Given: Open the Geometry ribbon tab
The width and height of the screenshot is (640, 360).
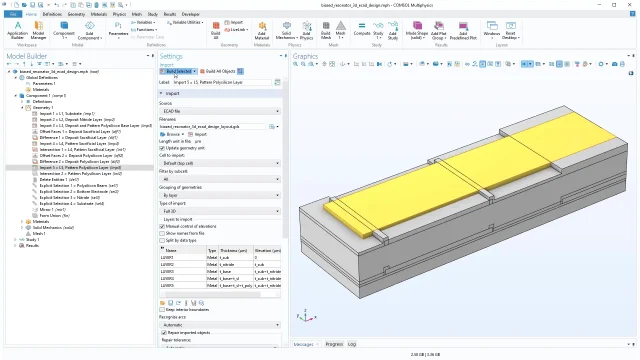Looking at the screenshot, I should point(76,14).
